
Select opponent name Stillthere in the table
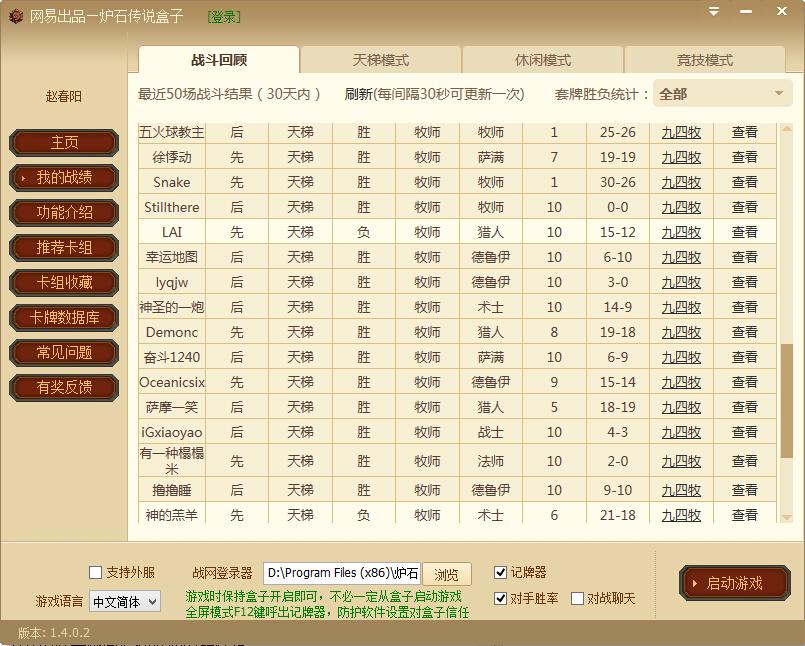tap(171, 207)
